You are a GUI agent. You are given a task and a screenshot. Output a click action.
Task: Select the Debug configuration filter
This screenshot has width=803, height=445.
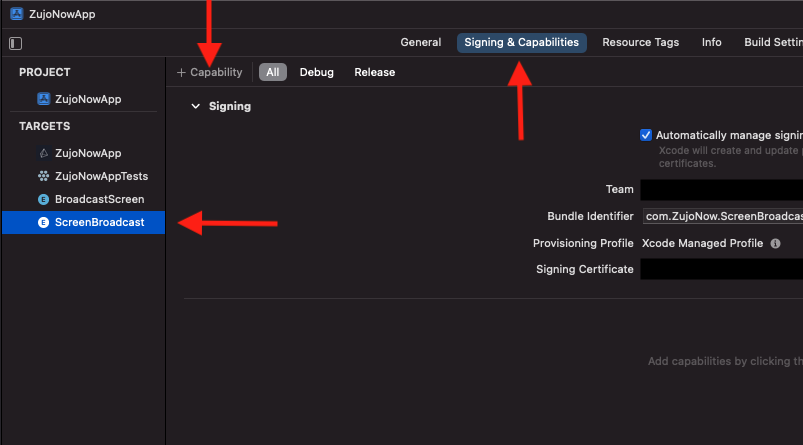[x=316, y=72]
